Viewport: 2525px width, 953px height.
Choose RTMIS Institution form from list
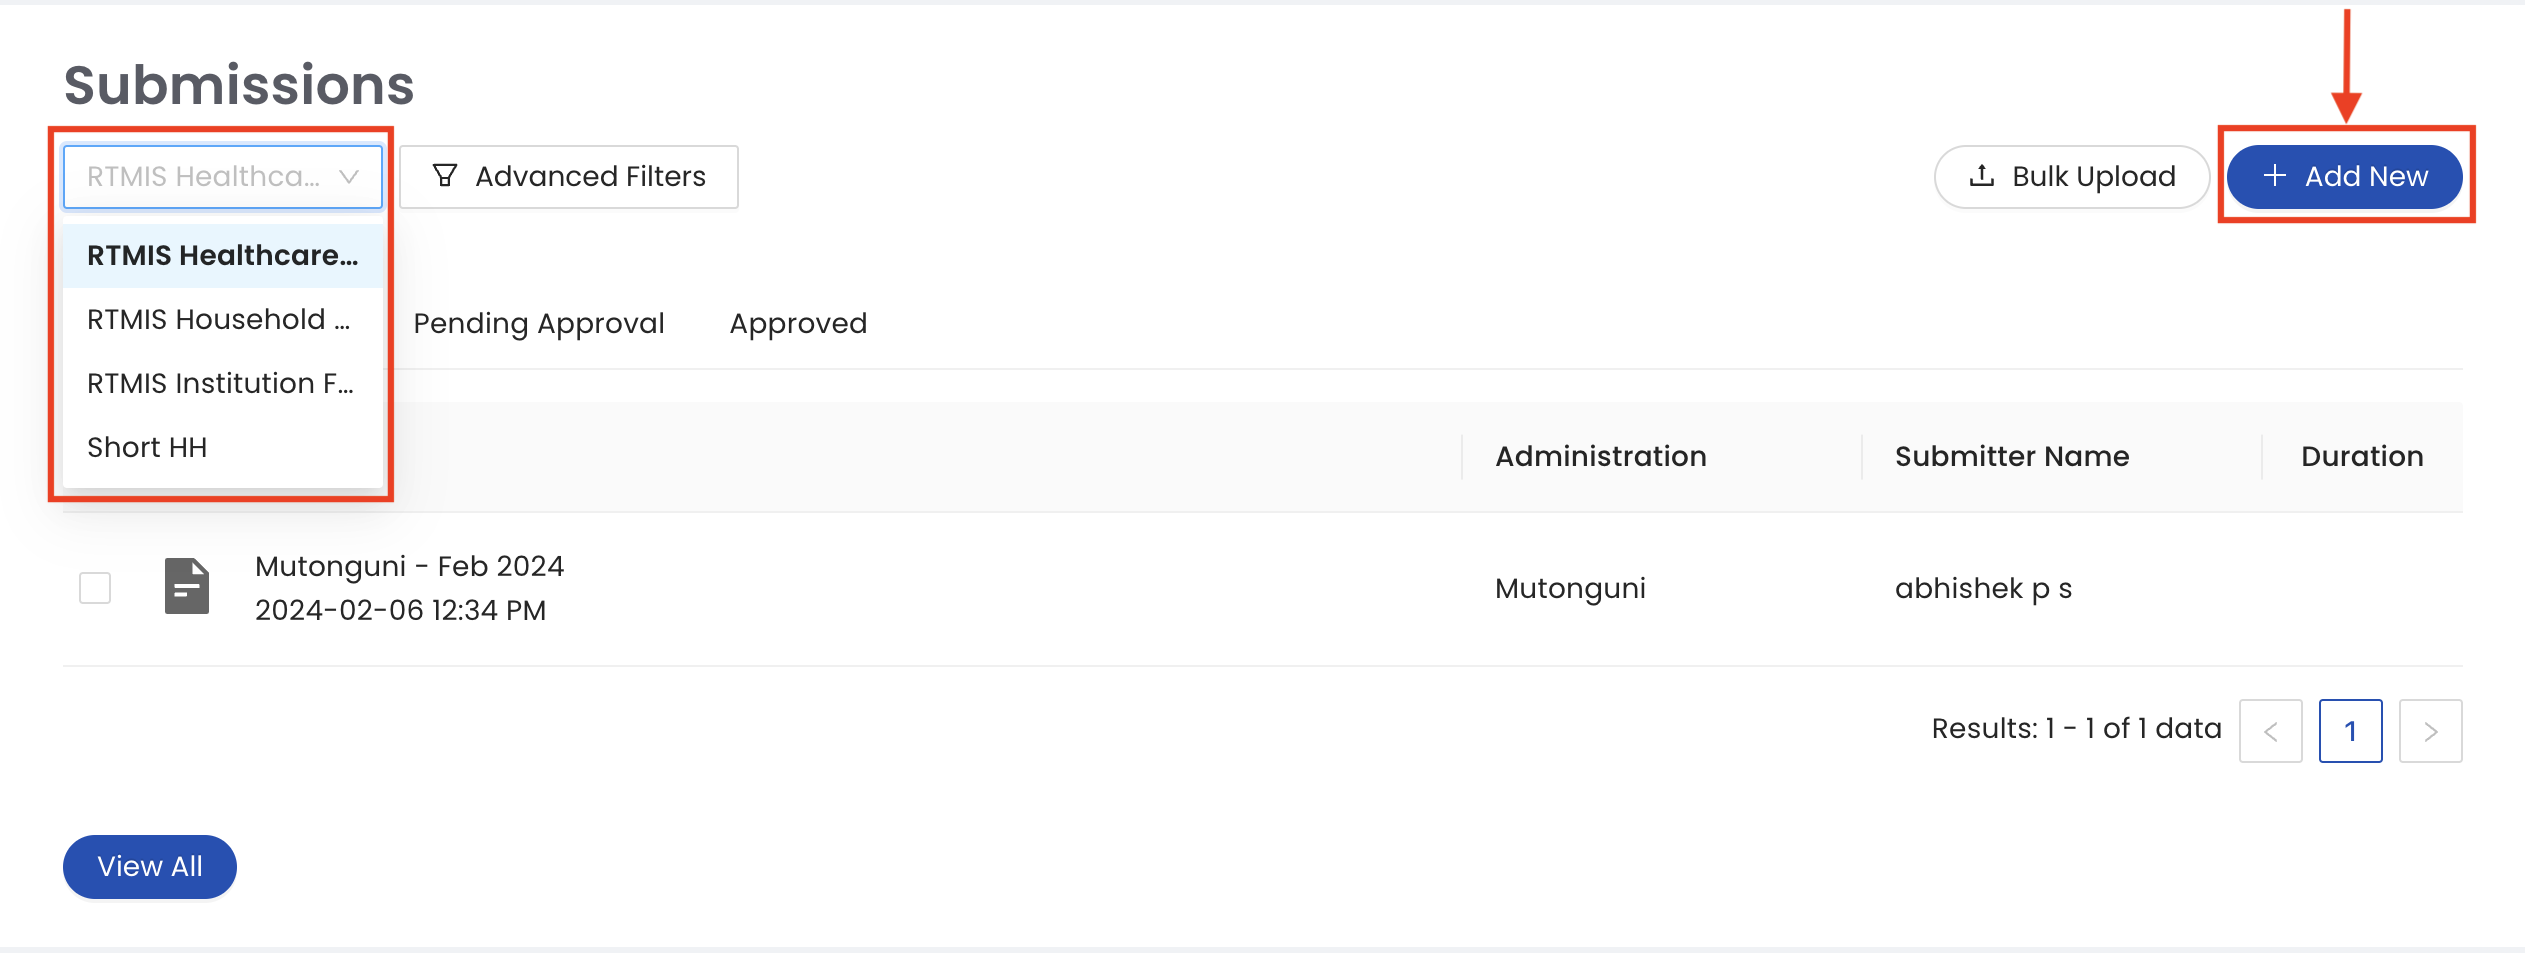[220, 384]
